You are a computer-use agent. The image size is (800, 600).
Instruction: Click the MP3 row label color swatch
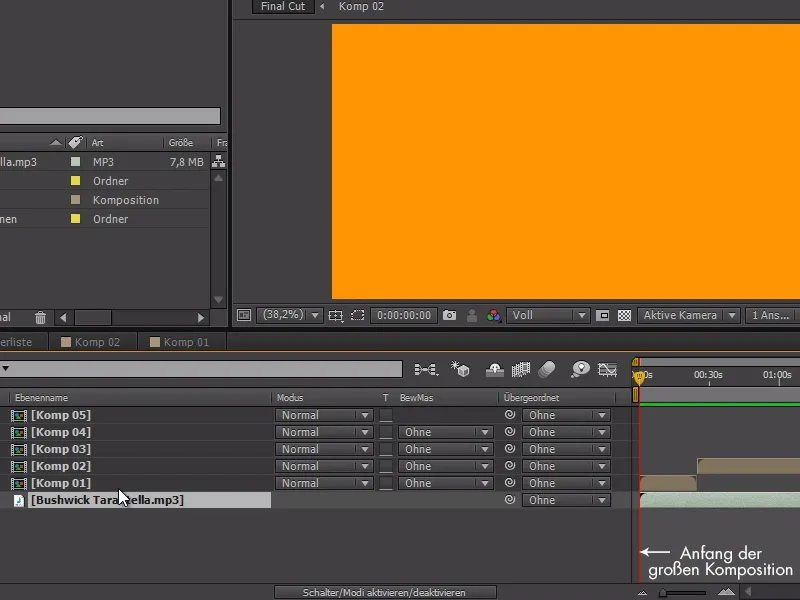[76, 162]
